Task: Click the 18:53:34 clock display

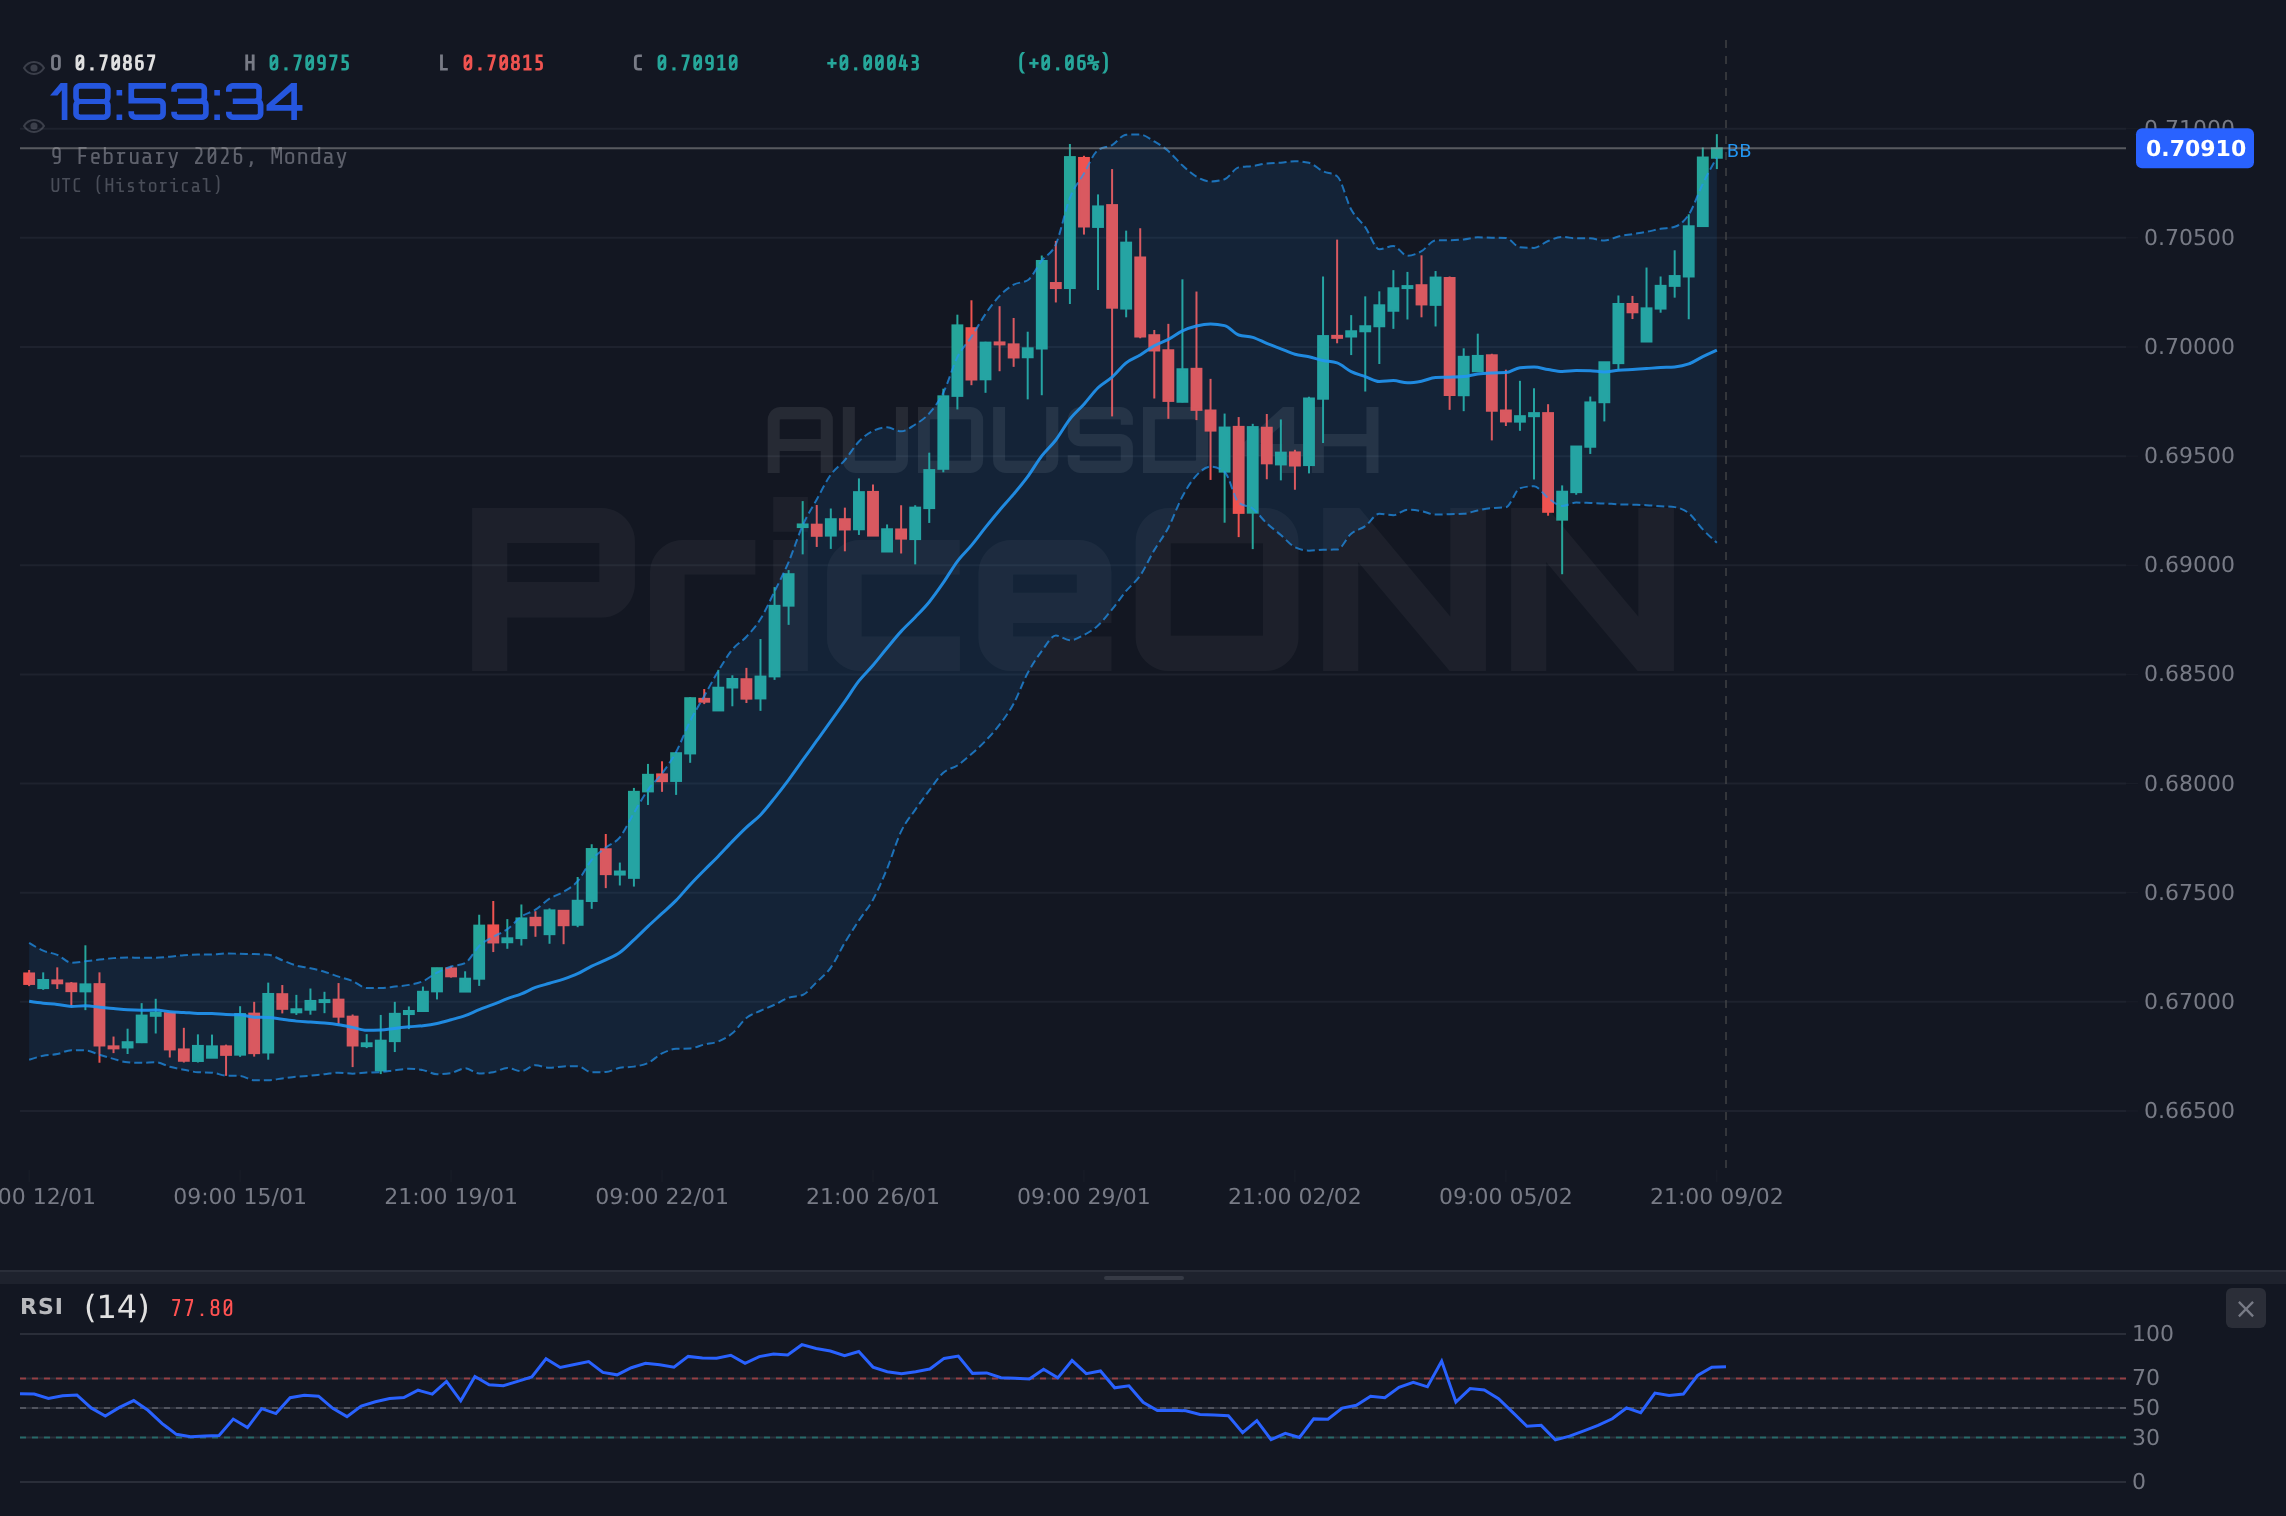Action: [x=176, y=102]
